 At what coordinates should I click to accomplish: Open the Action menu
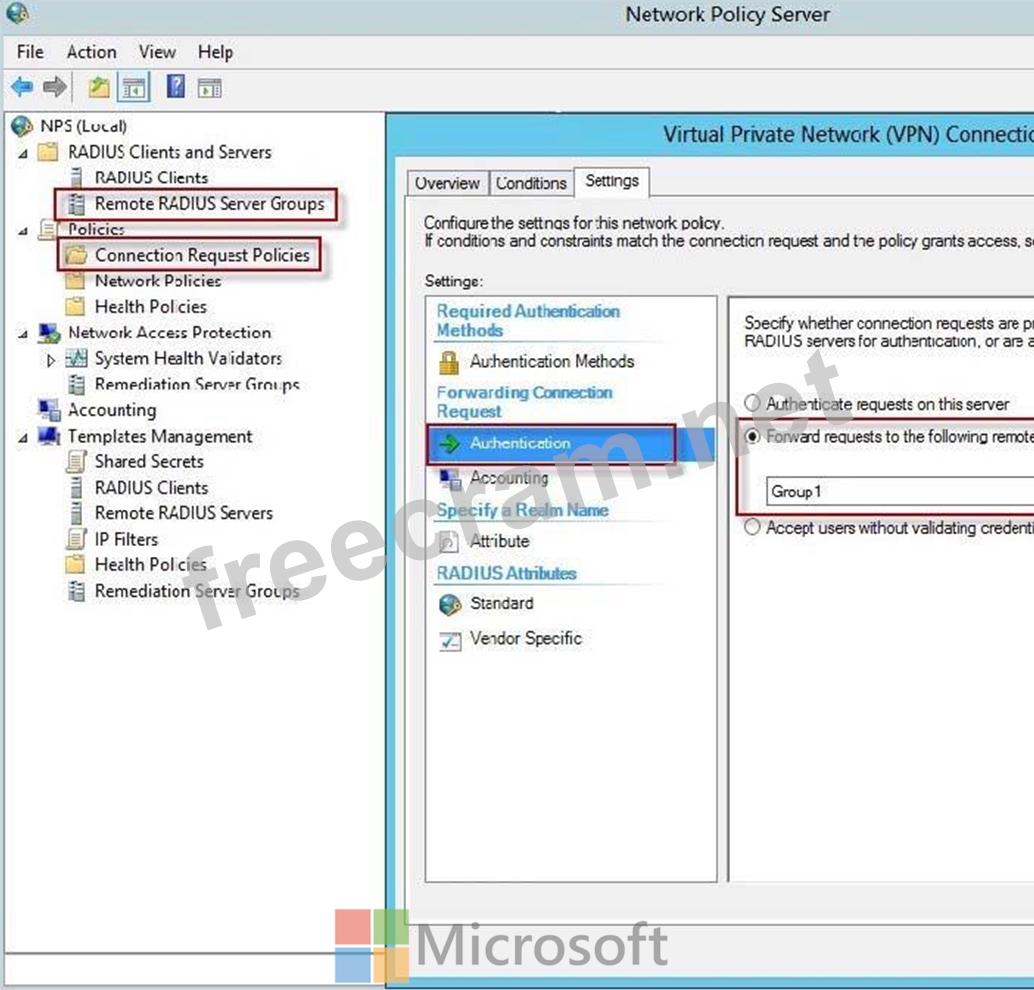92,51
